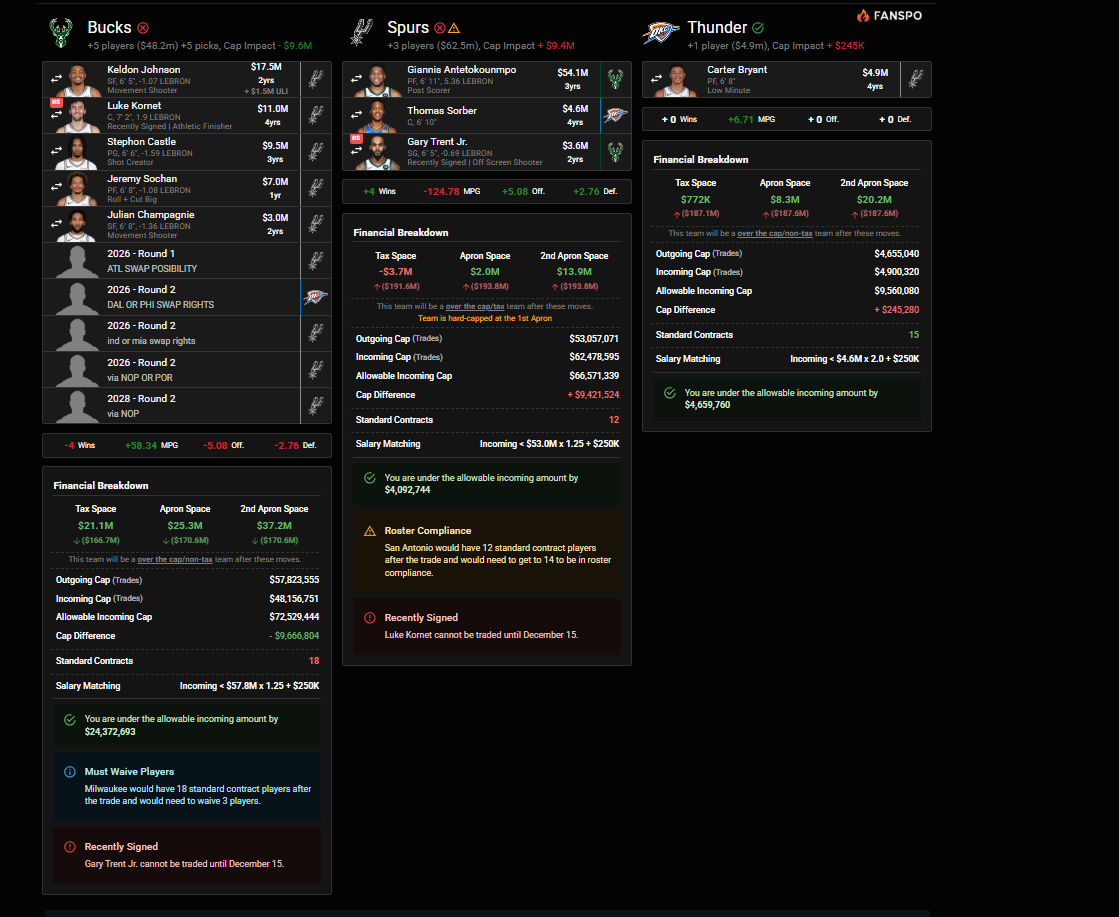
Task: Click Keldon Johnson player headshot
Action: tap(79, 80)
